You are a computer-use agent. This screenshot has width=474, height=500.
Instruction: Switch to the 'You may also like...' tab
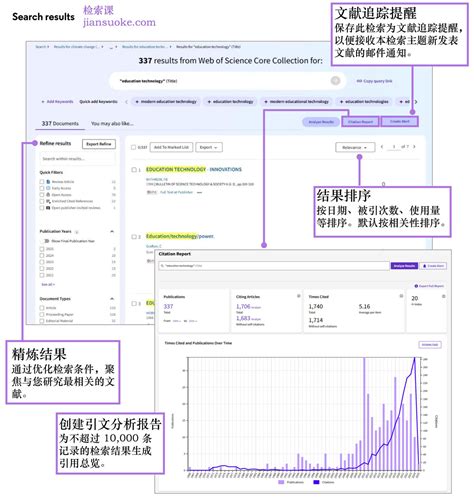pyautogui.click(x=112, y=123)
